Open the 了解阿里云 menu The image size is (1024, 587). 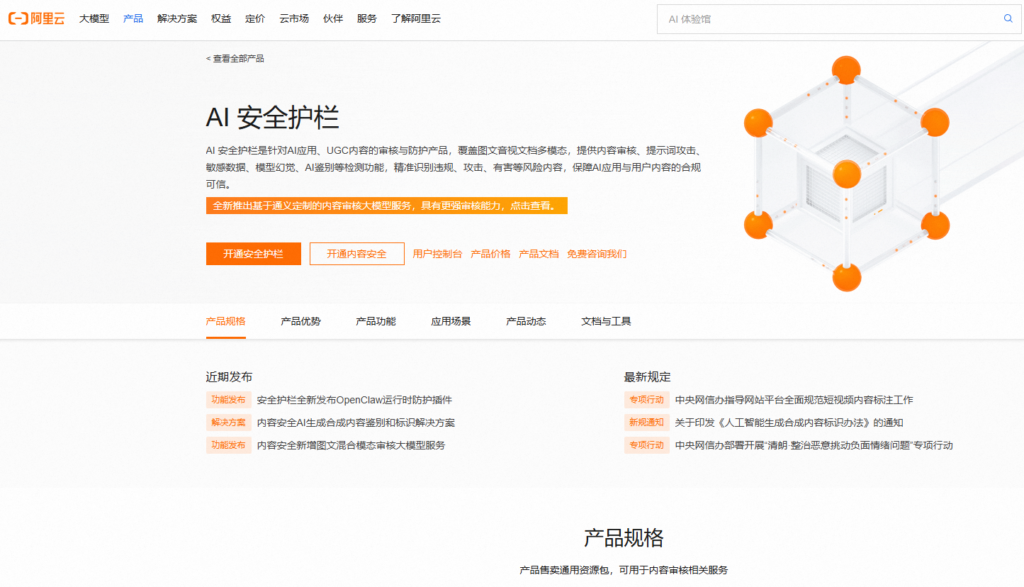(416, 19)
